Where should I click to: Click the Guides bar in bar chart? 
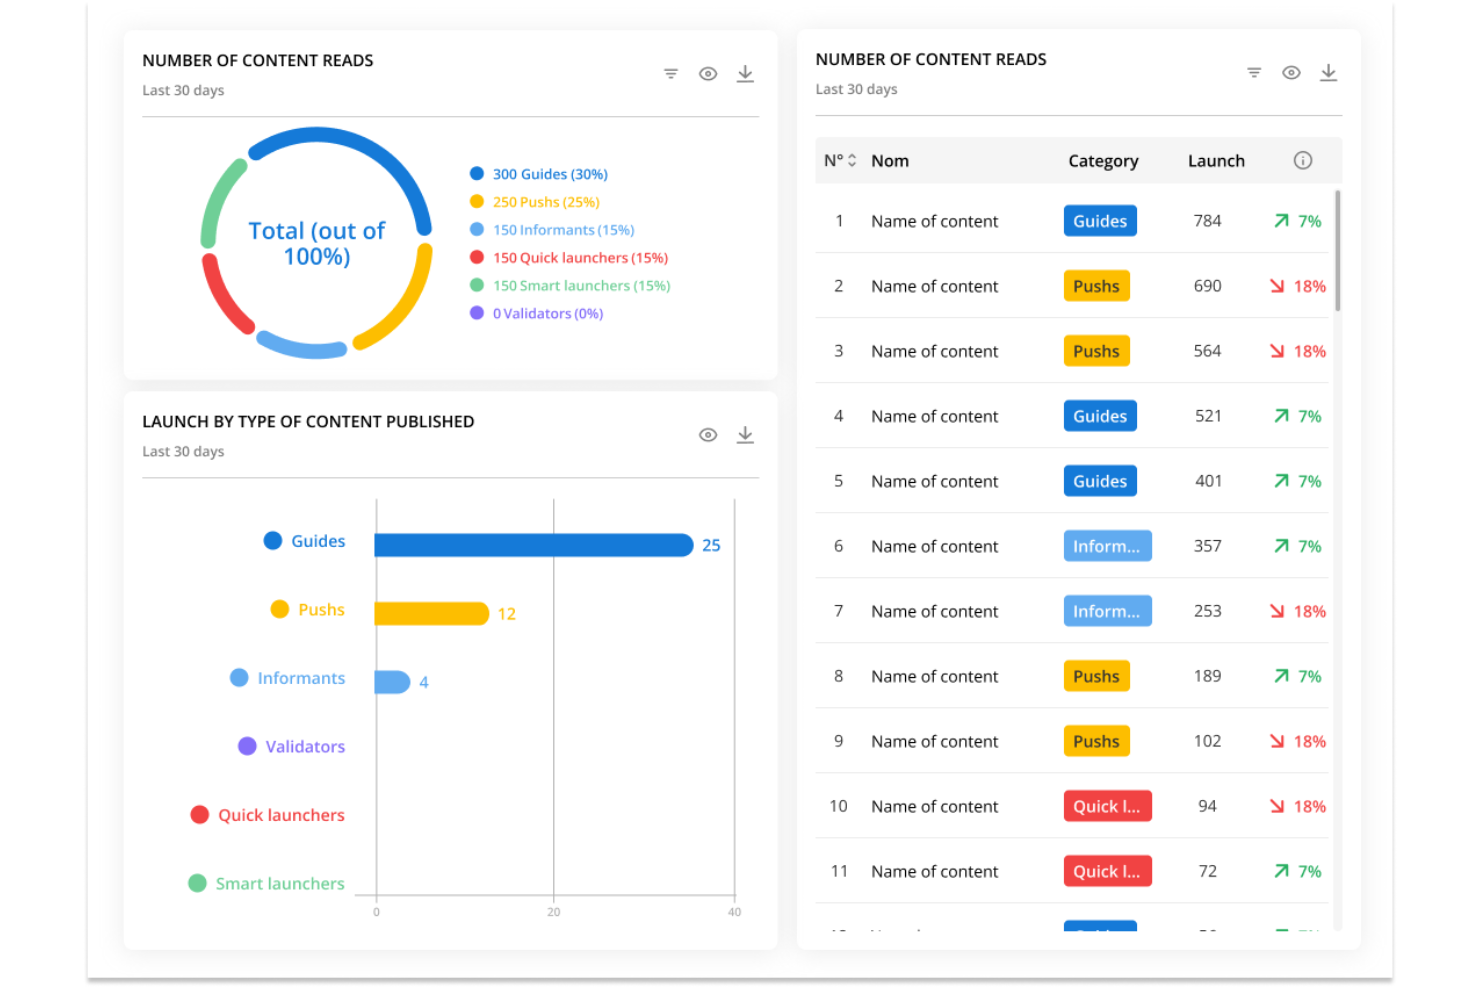tap(534, 545)
